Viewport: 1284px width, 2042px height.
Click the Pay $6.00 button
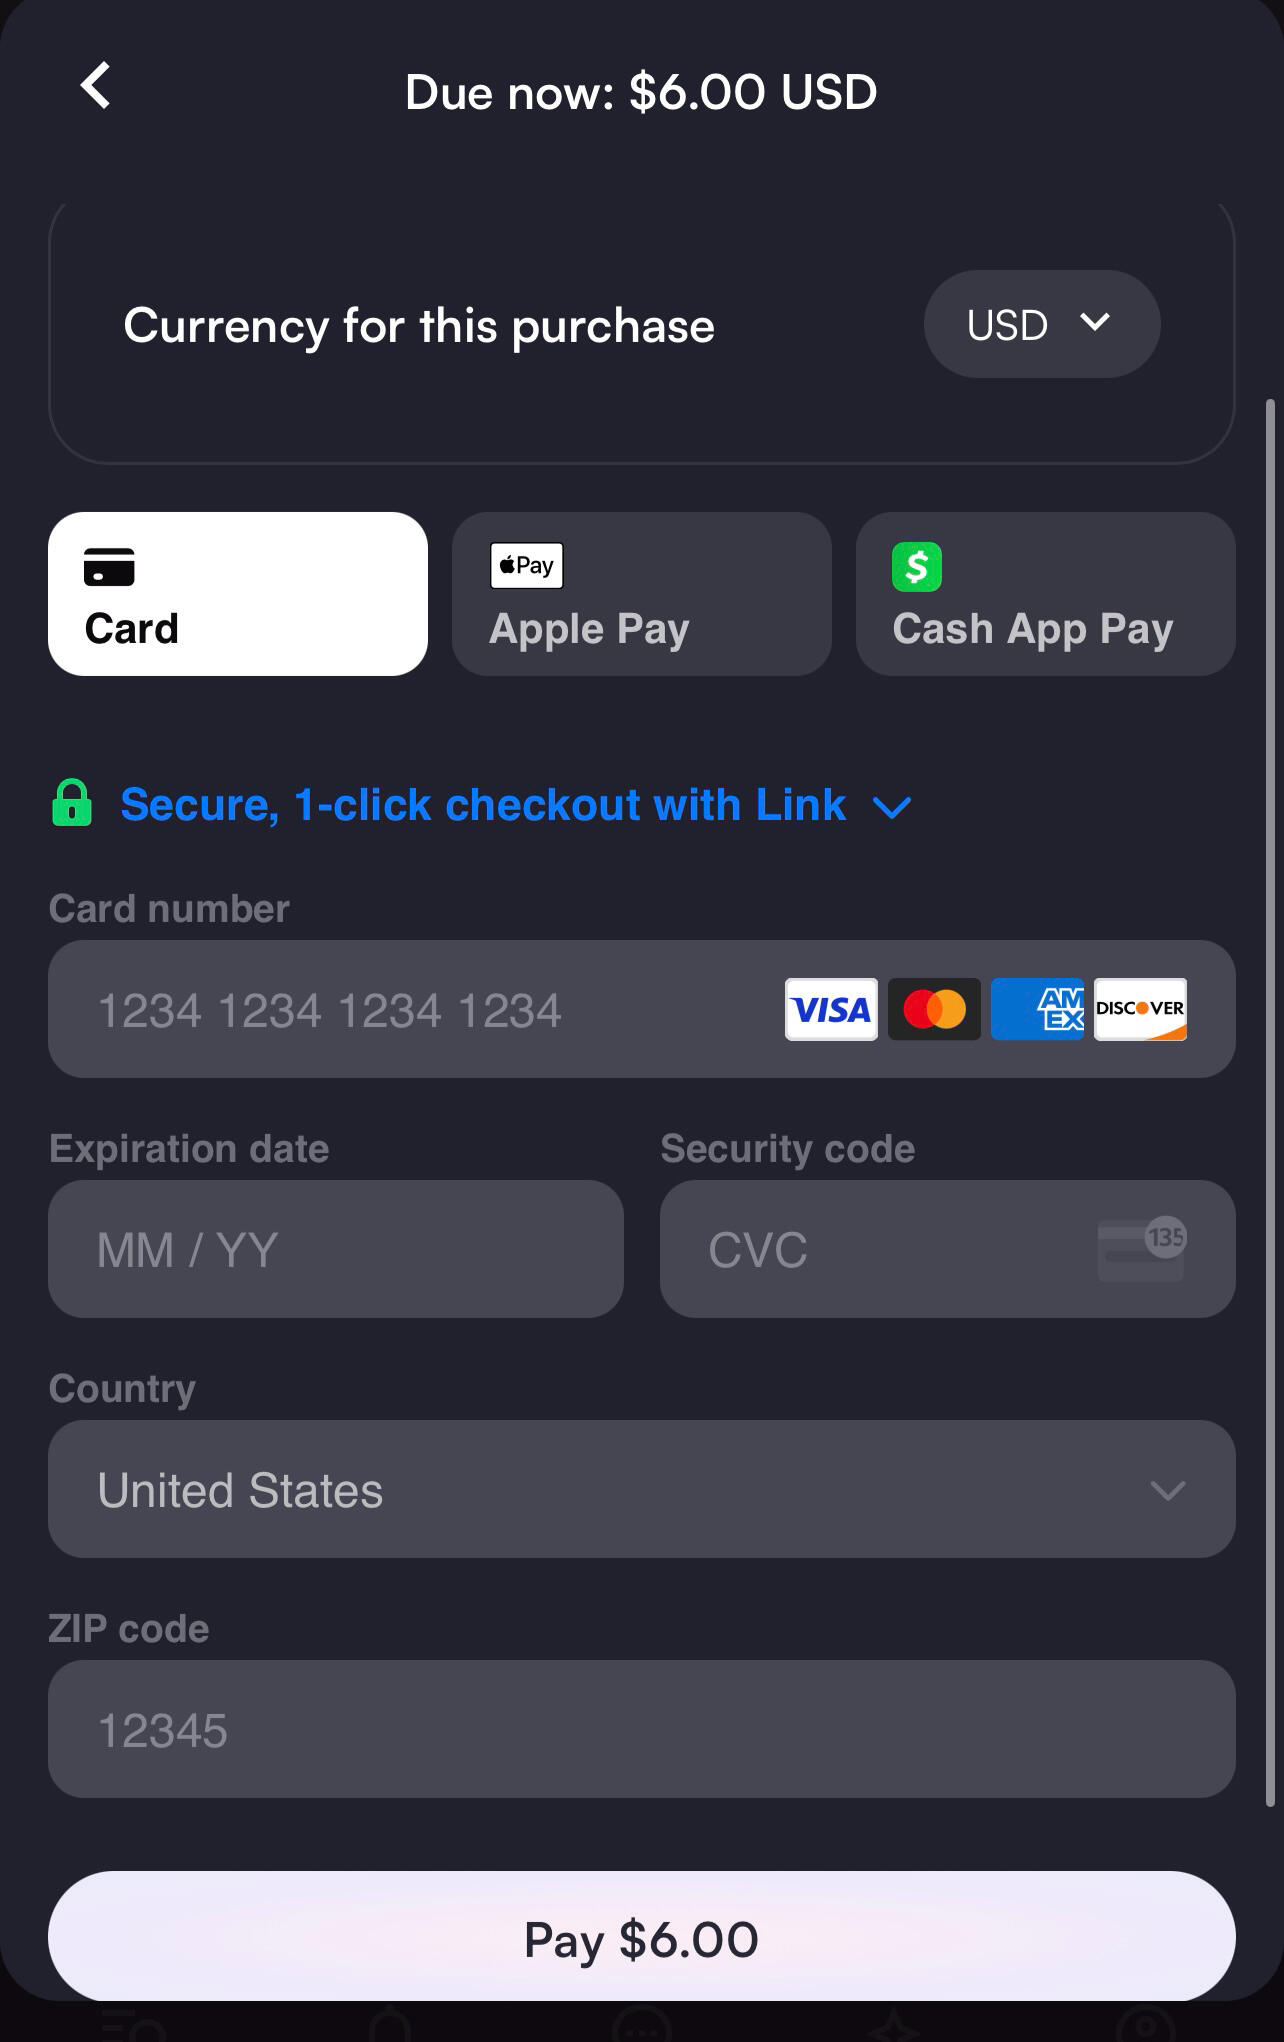click(x=642, y=1938)
